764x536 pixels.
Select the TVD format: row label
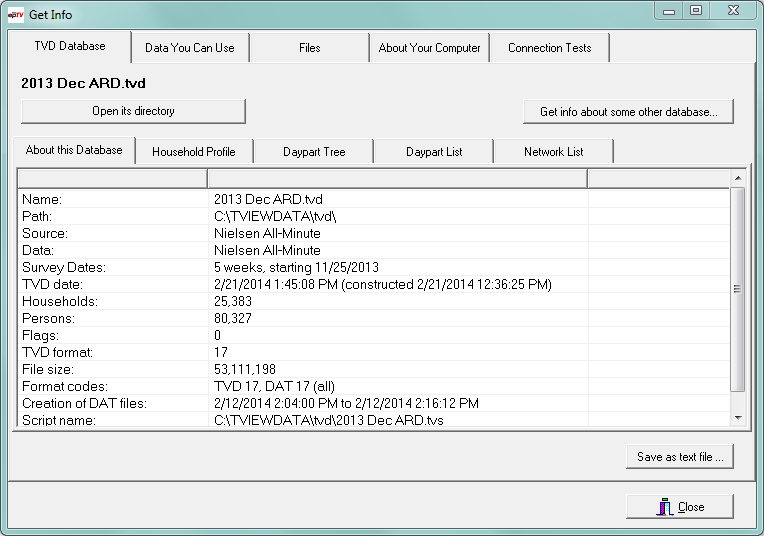(57, 352)
